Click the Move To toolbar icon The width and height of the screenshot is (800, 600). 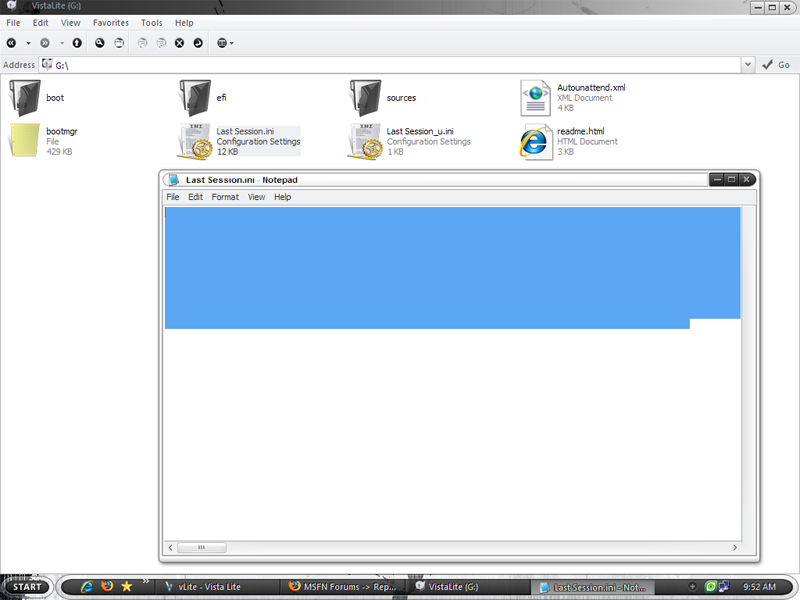(x=142, y=43)
